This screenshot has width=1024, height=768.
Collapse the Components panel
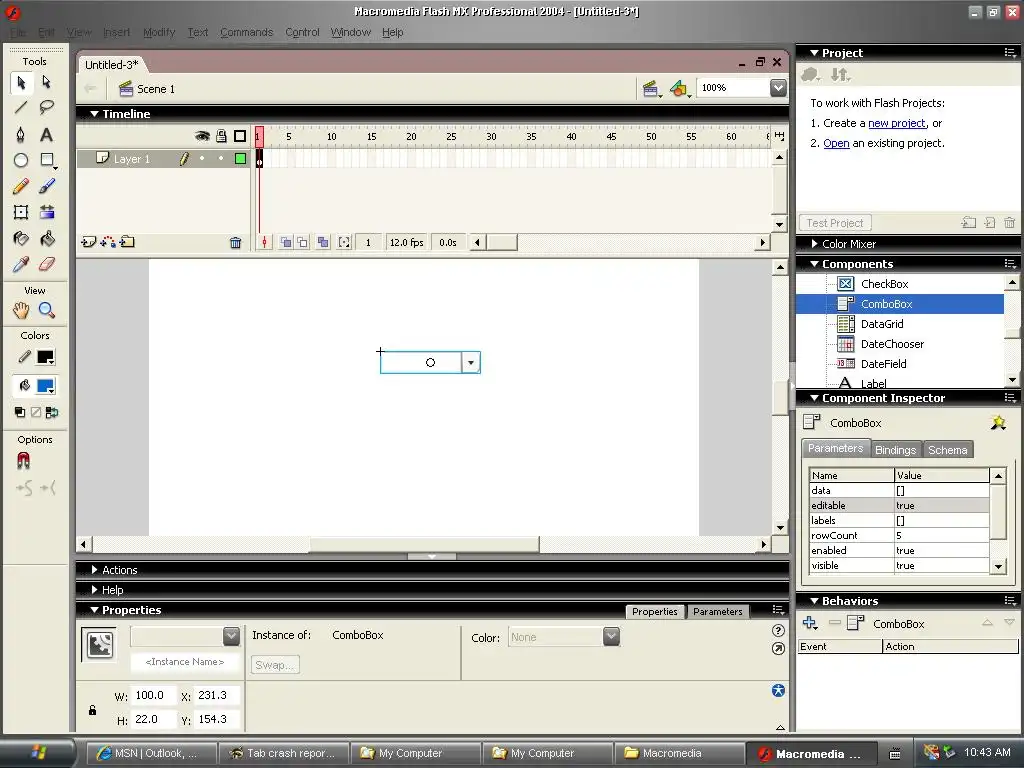click(x=814, y=264)
